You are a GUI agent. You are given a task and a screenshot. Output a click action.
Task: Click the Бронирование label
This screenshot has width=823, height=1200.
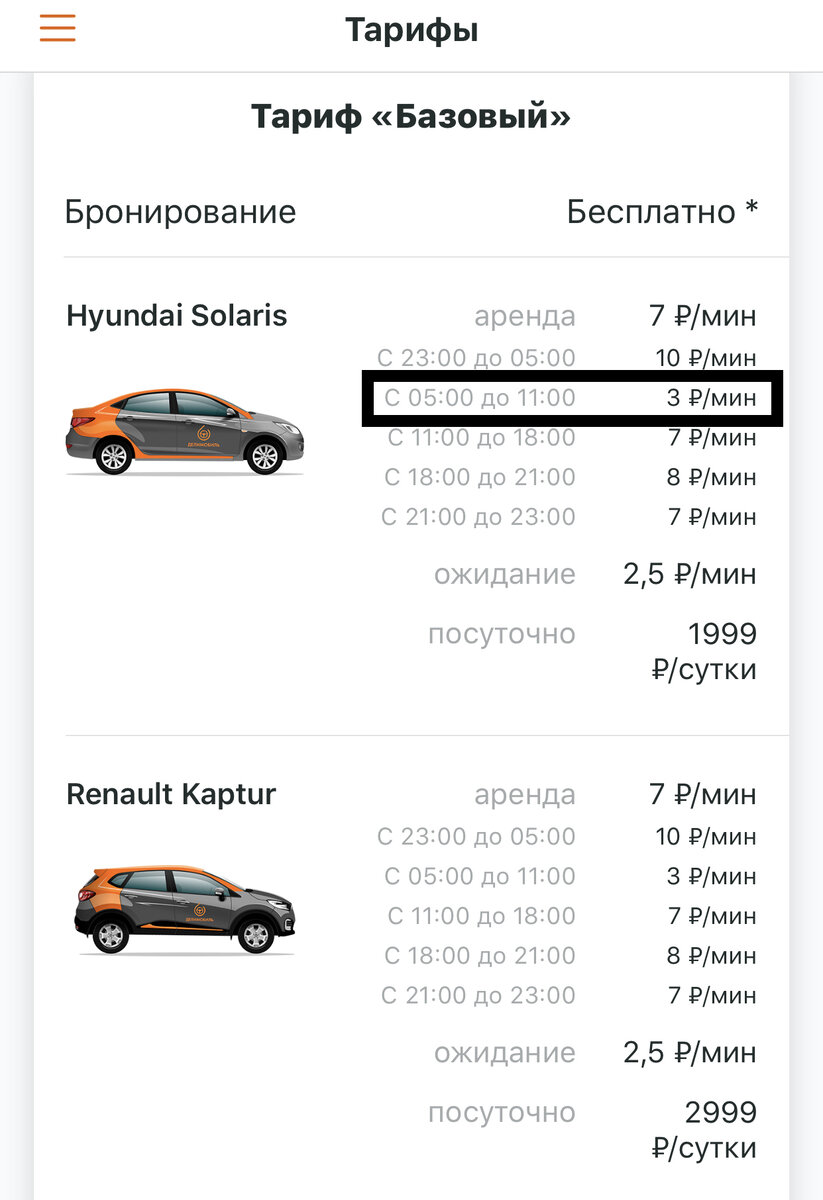click(180, 211)
